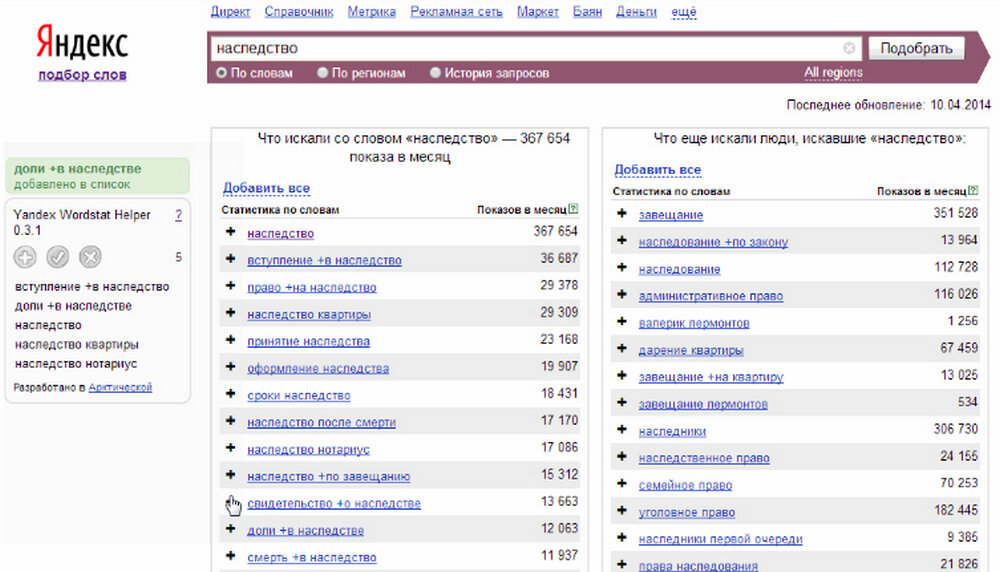Open 'наследование' query link on right
The width and height of the screenshot is (1000, 572).
tap(679, 269)
